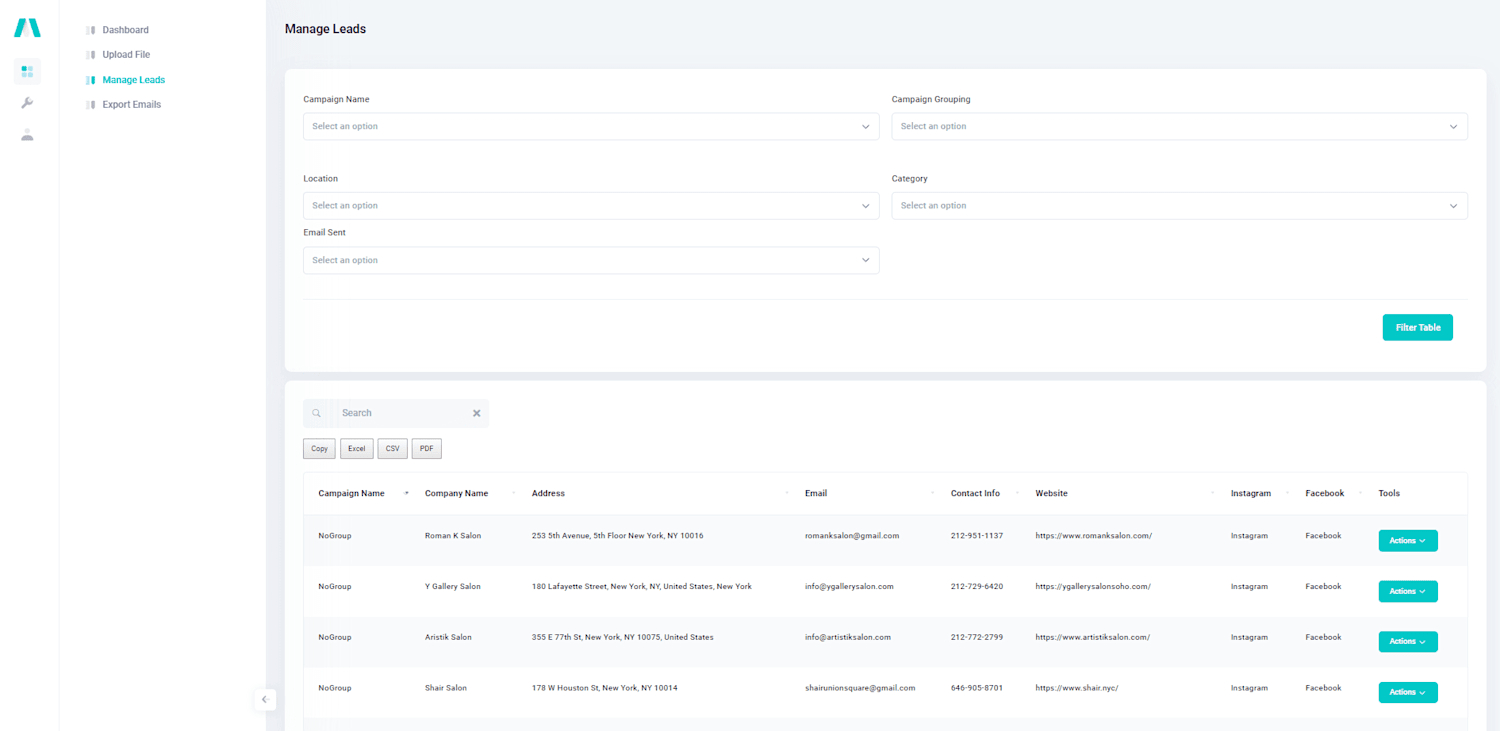This screenshot has height=731, width=1500.
Task: Click address 180 Lafayette Street
Action: (642, 586)
